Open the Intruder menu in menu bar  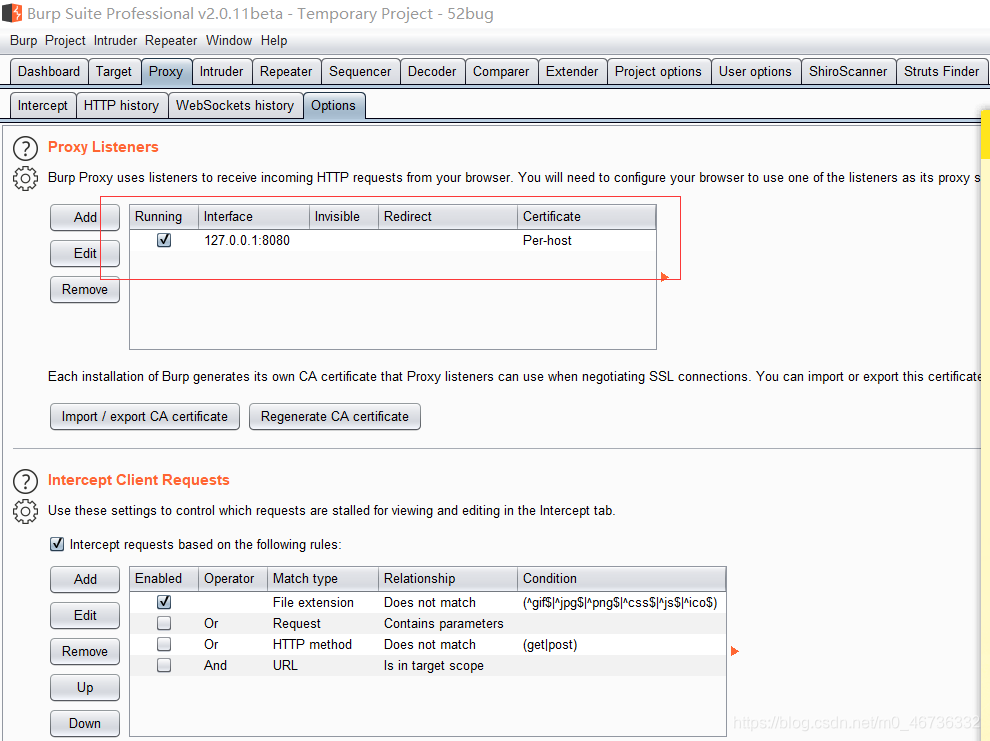[x=115, y=40]
